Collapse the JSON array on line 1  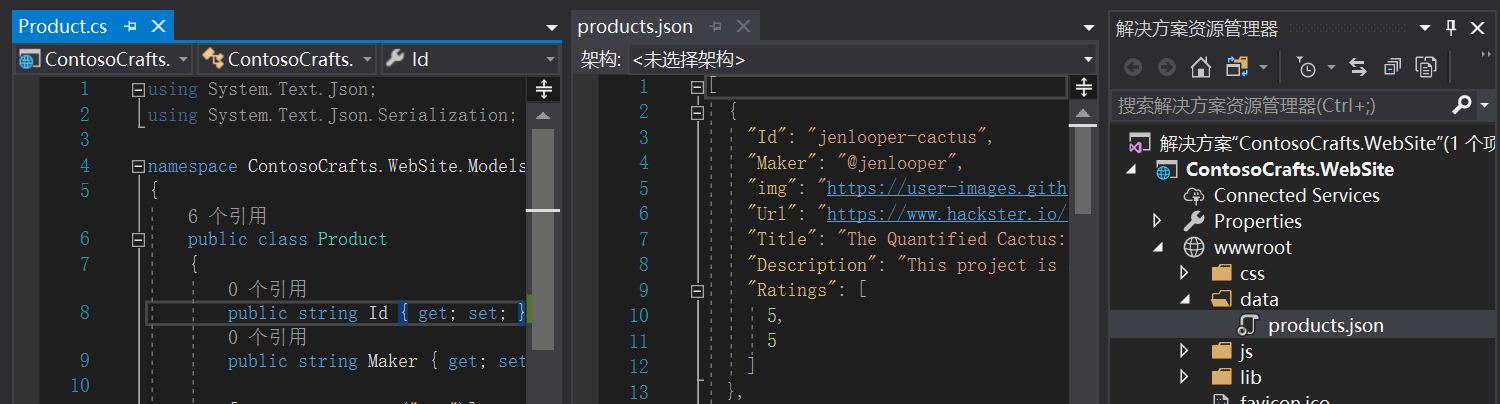pyautogui.click(x=698, y=87)
